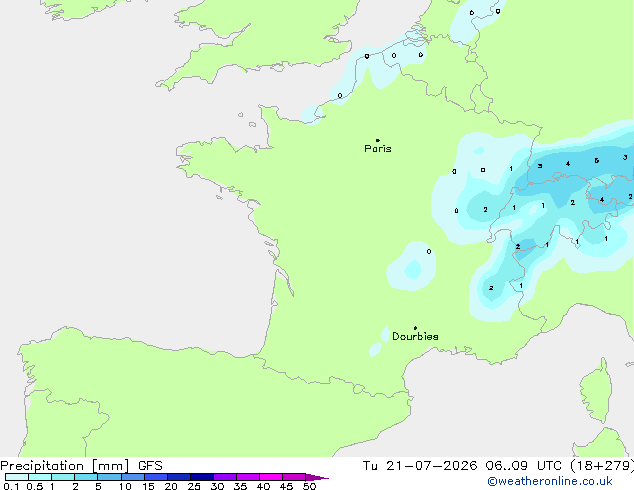Screen dimensions: 634x490
Task: Click the 5–10 mm legend swatch
Action: click(x=109, y=477)
